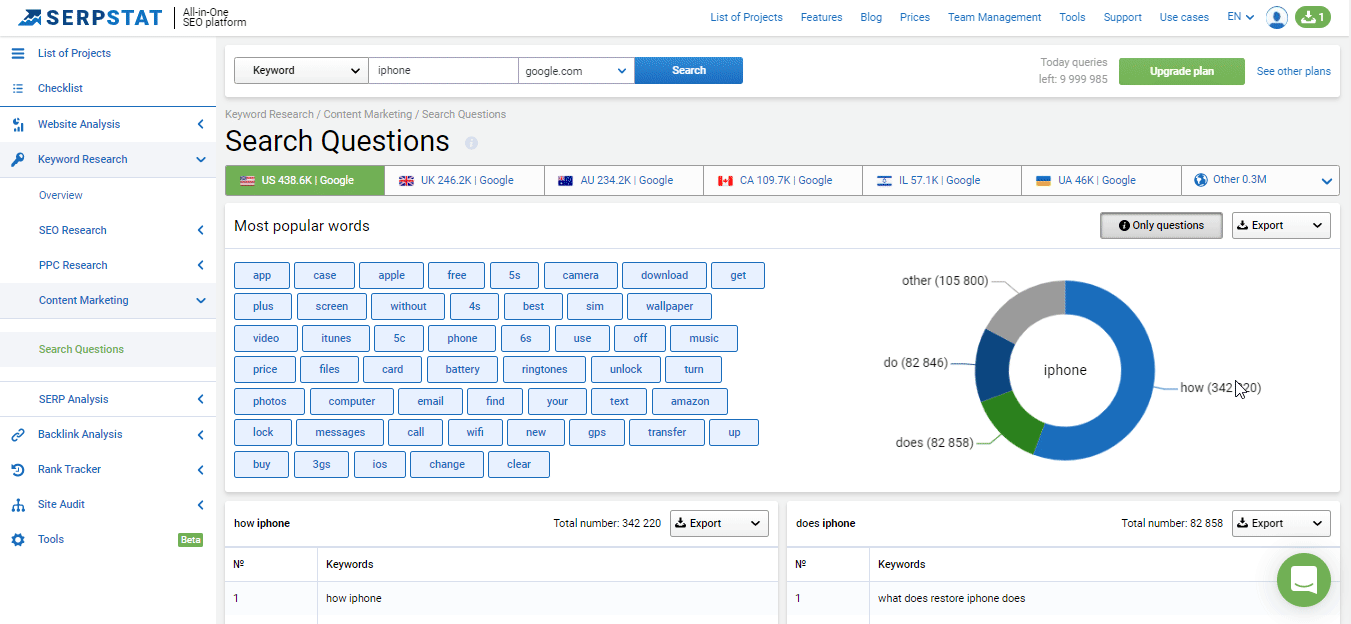
Task: Expand the SERP Analysis sidebar section
Action: coord(200,399)
